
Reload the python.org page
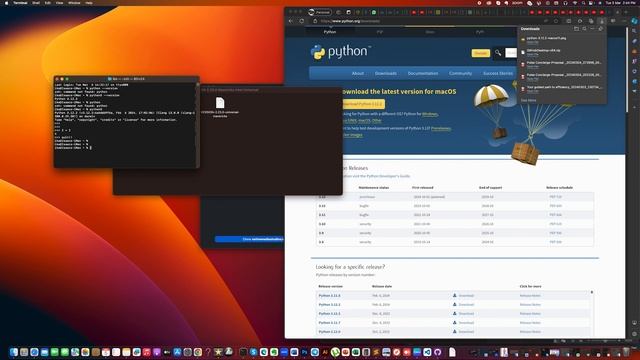coord(302,21)
